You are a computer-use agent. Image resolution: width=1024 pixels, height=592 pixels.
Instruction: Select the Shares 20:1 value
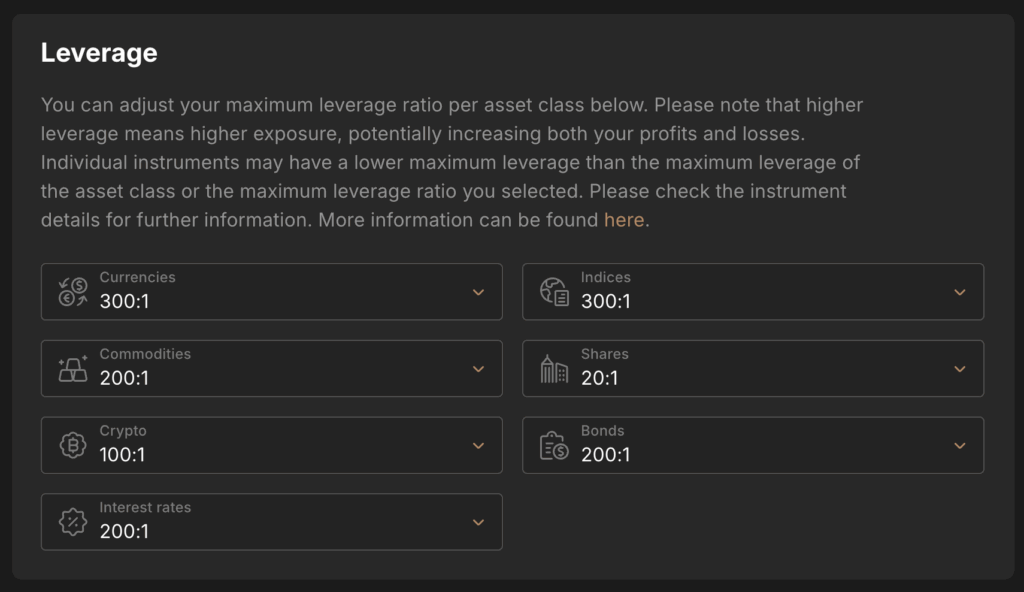point(598,378)
